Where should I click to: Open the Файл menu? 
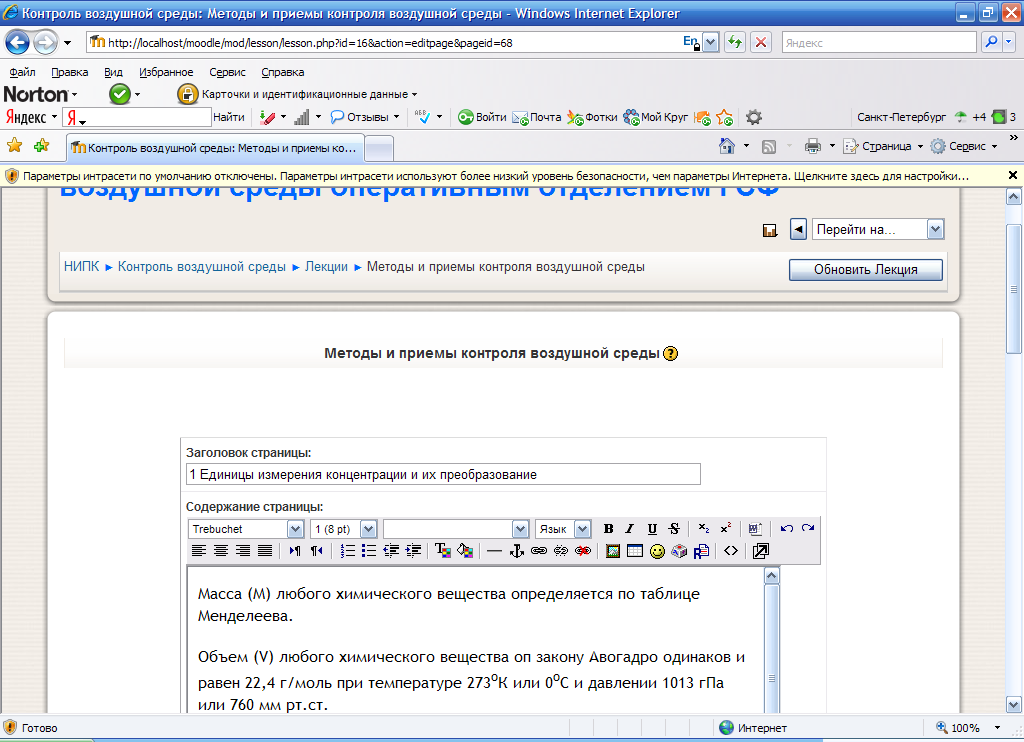[22, 72]
